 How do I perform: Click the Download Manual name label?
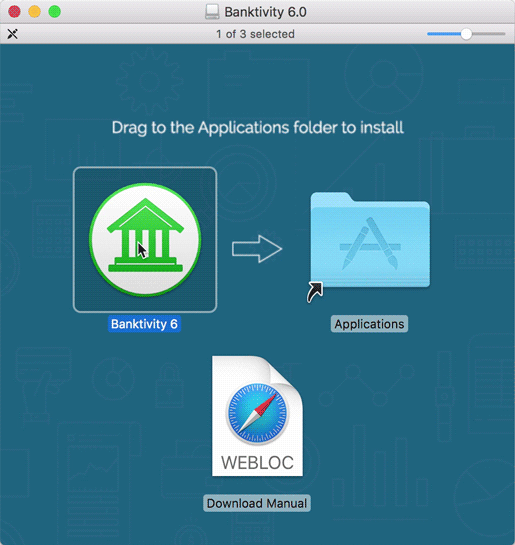[x=257, y=503]
